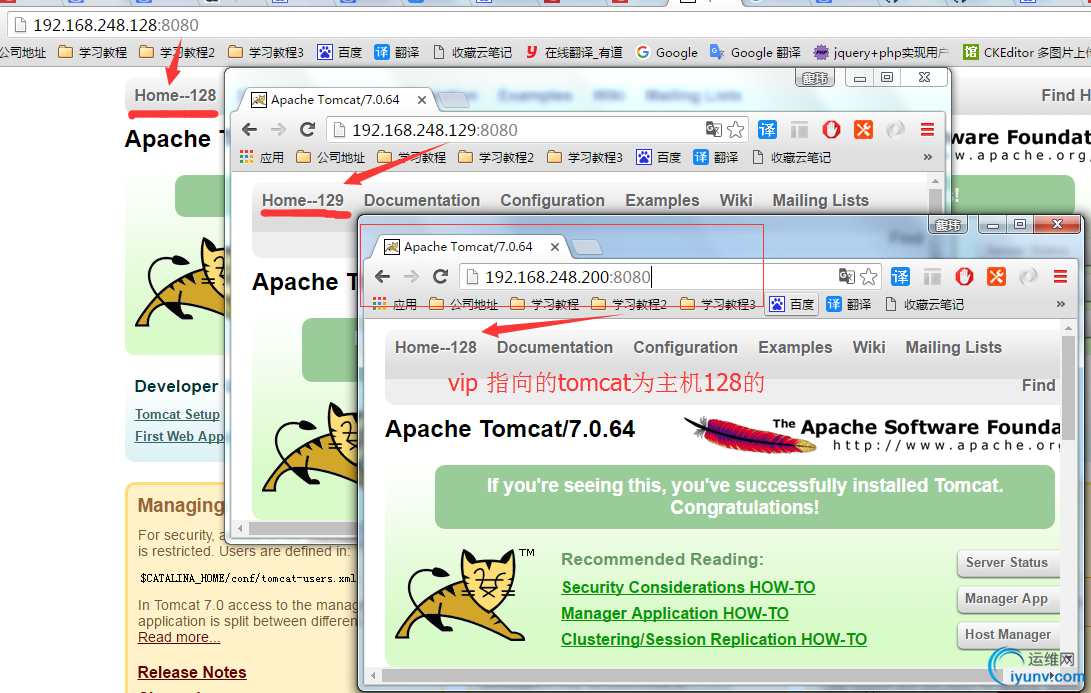Click the red Opera-style extension icon in the 192.168.248.200 window
Screen dimensions: 1091x693
click(x=964, y=276)
